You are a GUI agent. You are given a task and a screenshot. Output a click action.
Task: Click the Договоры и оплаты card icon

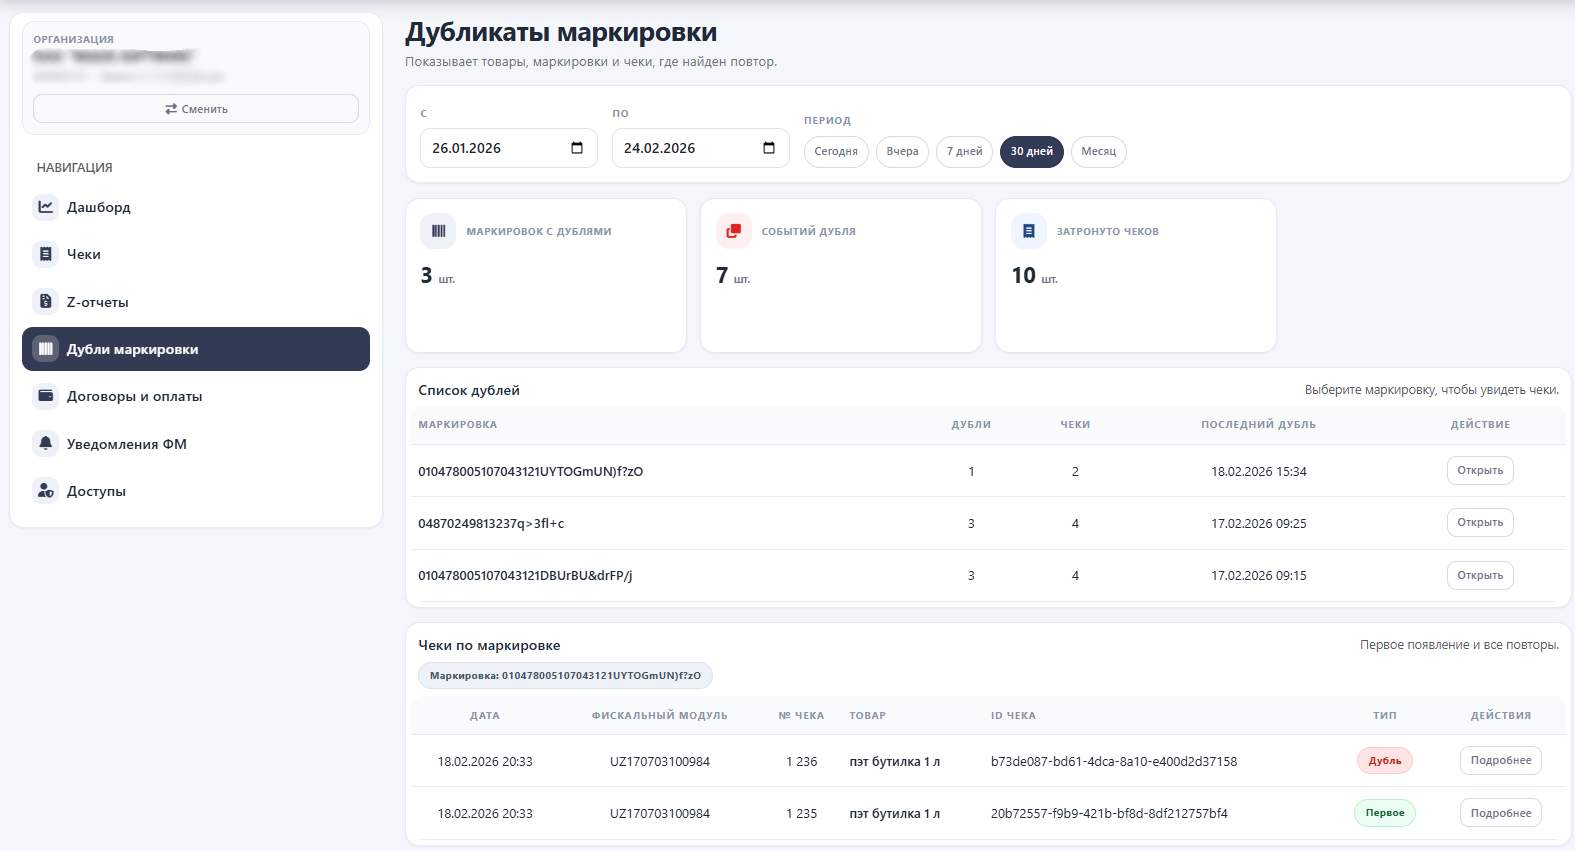(x=46, y=396)
